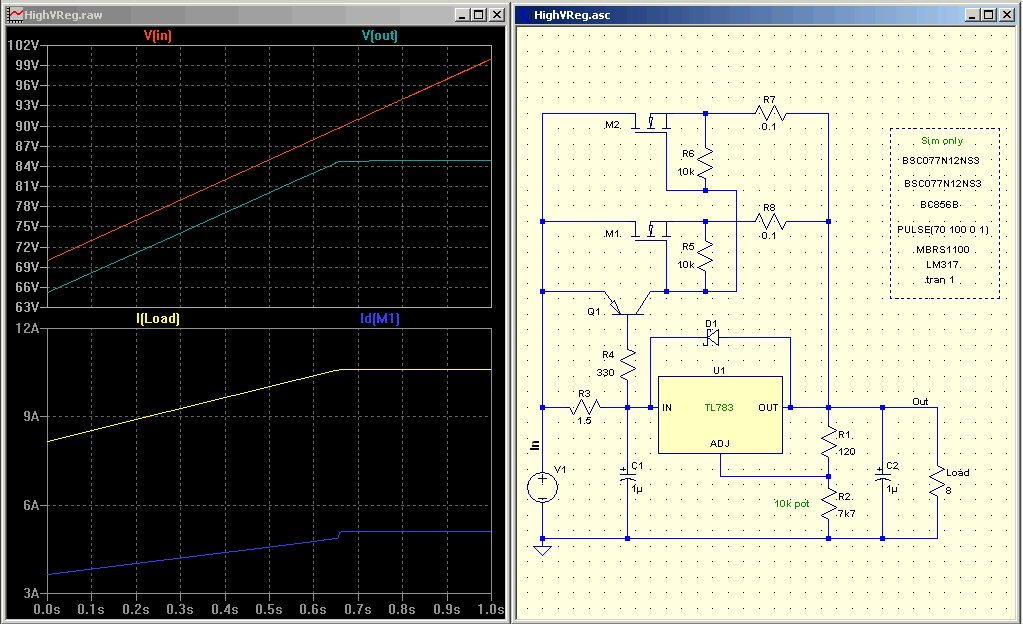This screenshot has width=1023, height=624.
Task: Select transistor Q1 symbol
Action: pyautogui.click(x=627, y=303)
